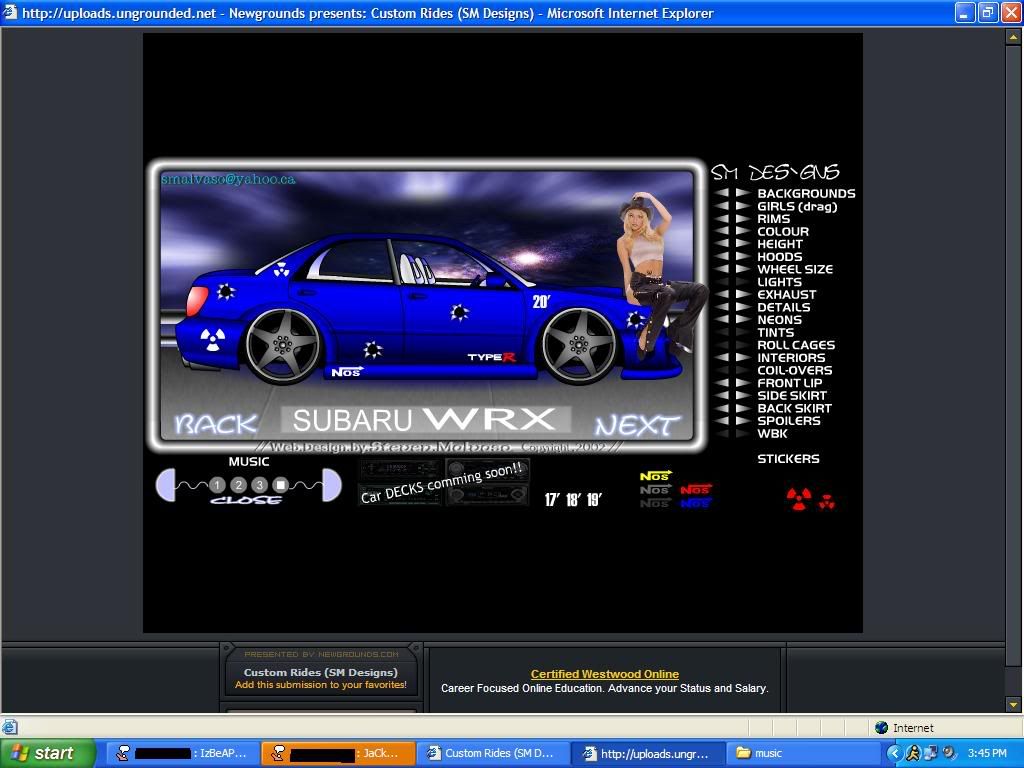Raise HEIGHT using right arrow
The height and width of the screenshot is (768, 1024).
pyautogui.click(x=743, y=244)
